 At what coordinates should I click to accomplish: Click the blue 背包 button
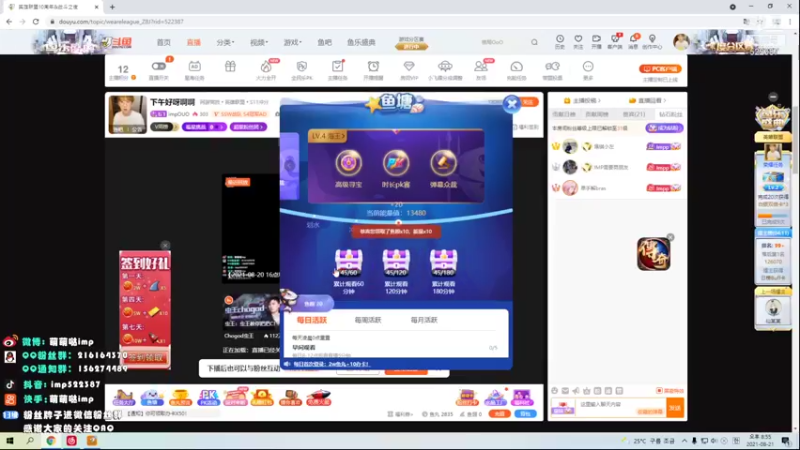(x=525, y=414)
